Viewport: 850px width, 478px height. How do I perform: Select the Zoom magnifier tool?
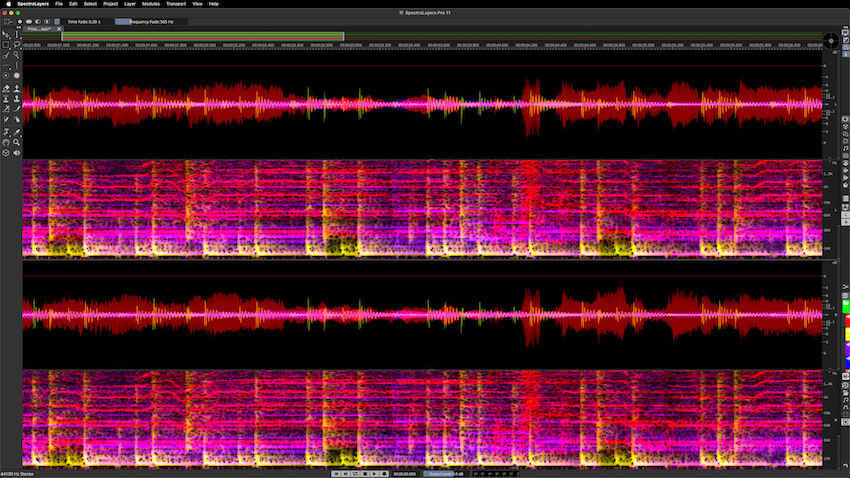[17, 142]
